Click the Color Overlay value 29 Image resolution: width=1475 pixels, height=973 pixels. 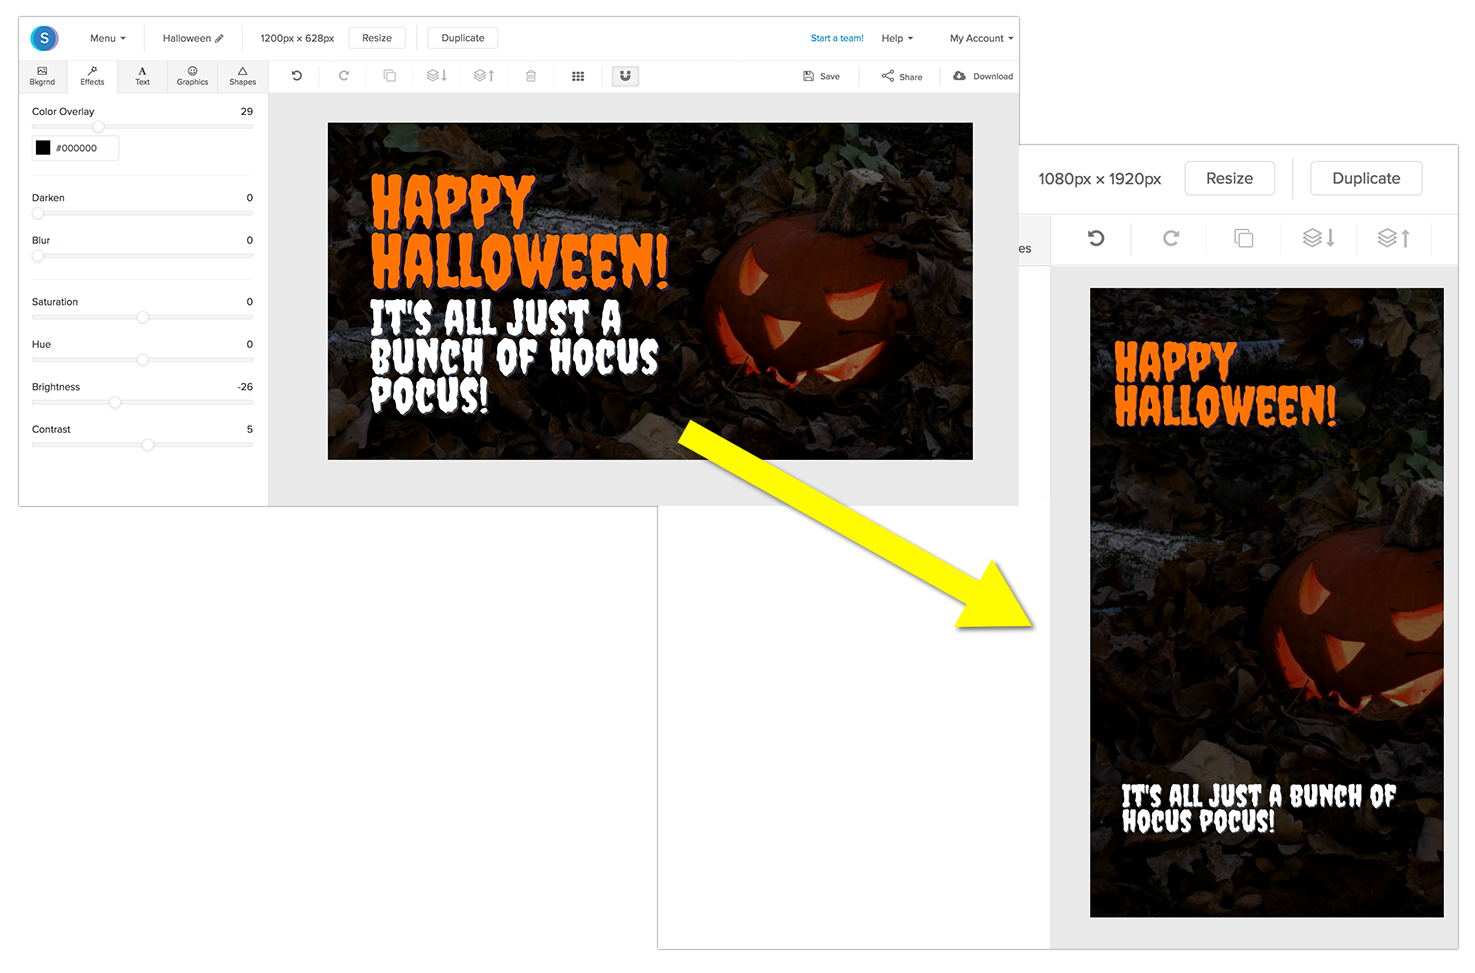point(247,111)
